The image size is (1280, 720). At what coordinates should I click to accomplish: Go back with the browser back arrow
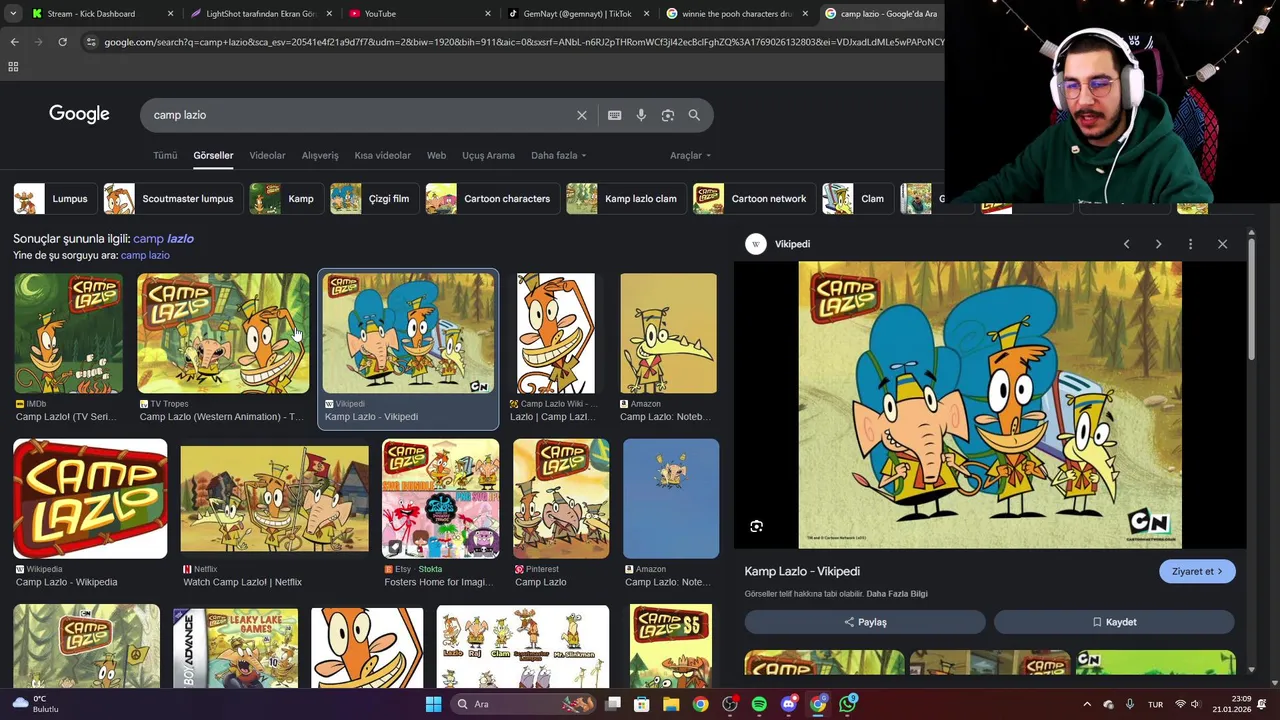click(x=14, y=42)
